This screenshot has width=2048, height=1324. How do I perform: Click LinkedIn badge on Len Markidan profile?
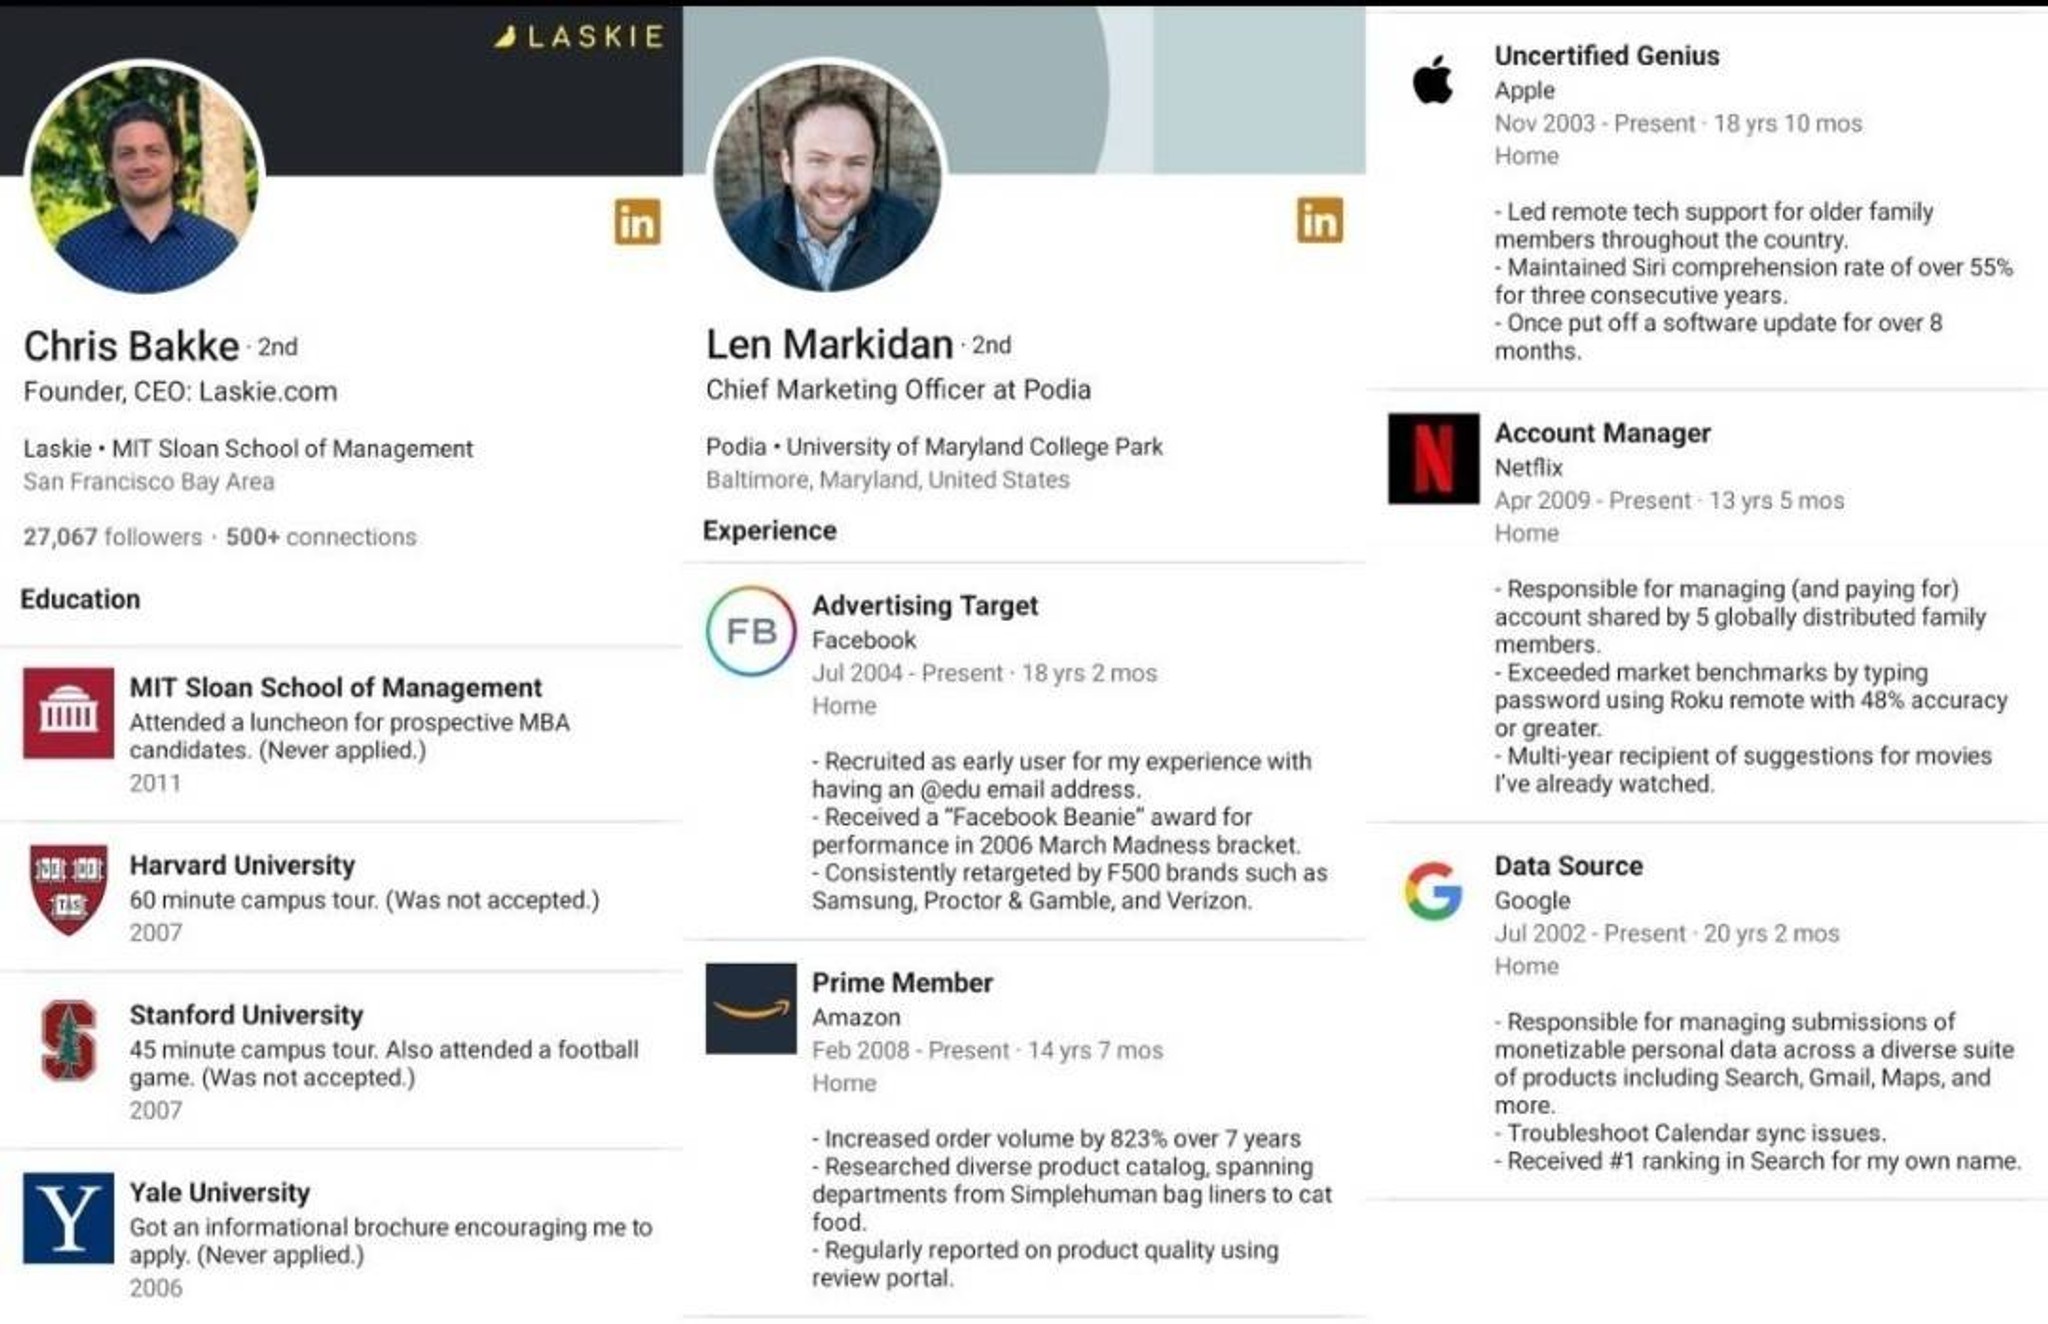click(x=1320, y=220)
